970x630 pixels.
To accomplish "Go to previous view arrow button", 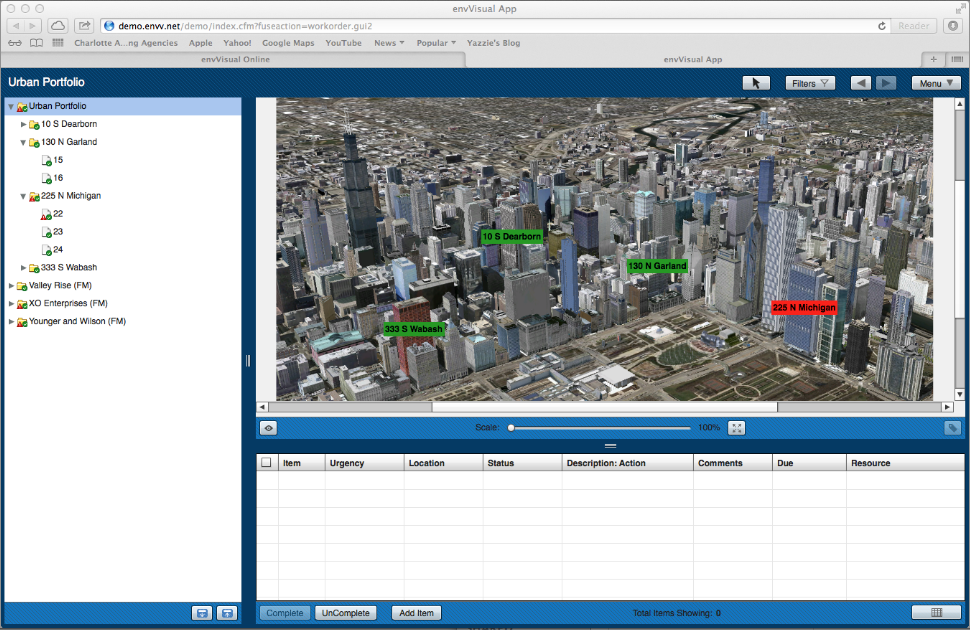I will point(861,83).
